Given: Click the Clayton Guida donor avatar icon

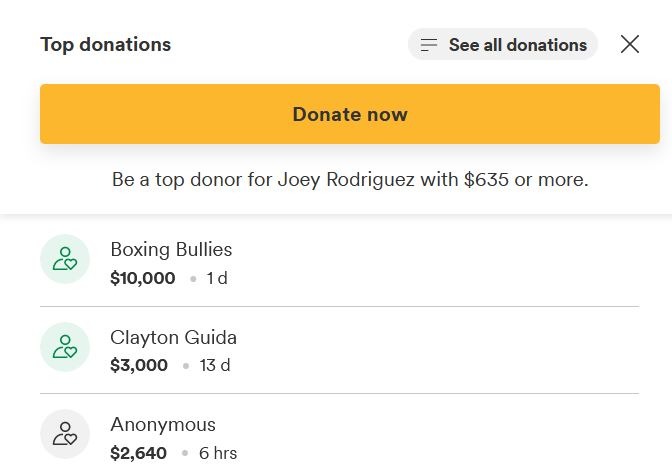Looking at the screenshot, I should (65, 347).
